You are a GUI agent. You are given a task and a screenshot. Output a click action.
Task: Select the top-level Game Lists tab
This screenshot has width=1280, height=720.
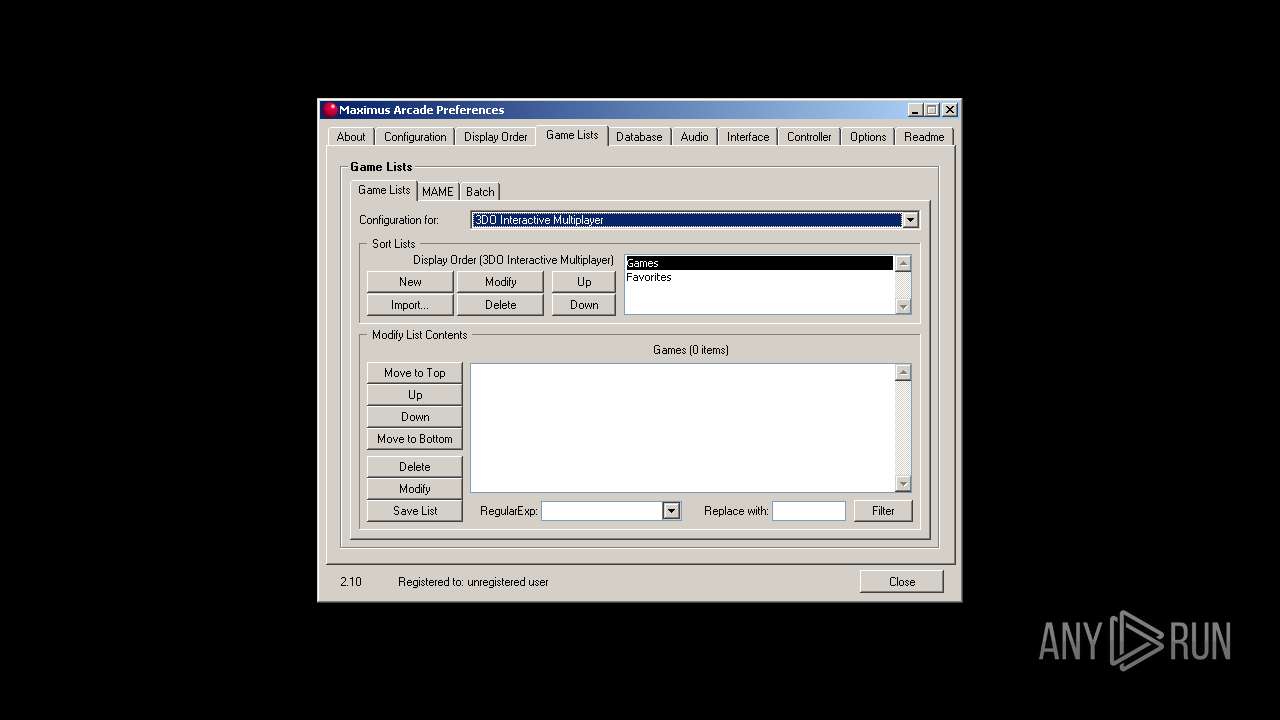pos(572,135)
